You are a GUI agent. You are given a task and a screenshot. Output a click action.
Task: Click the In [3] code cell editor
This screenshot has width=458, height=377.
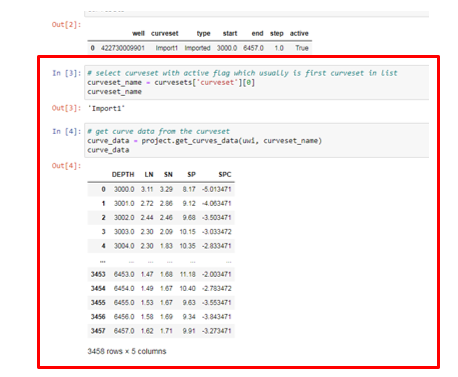(x=257, y=82)
